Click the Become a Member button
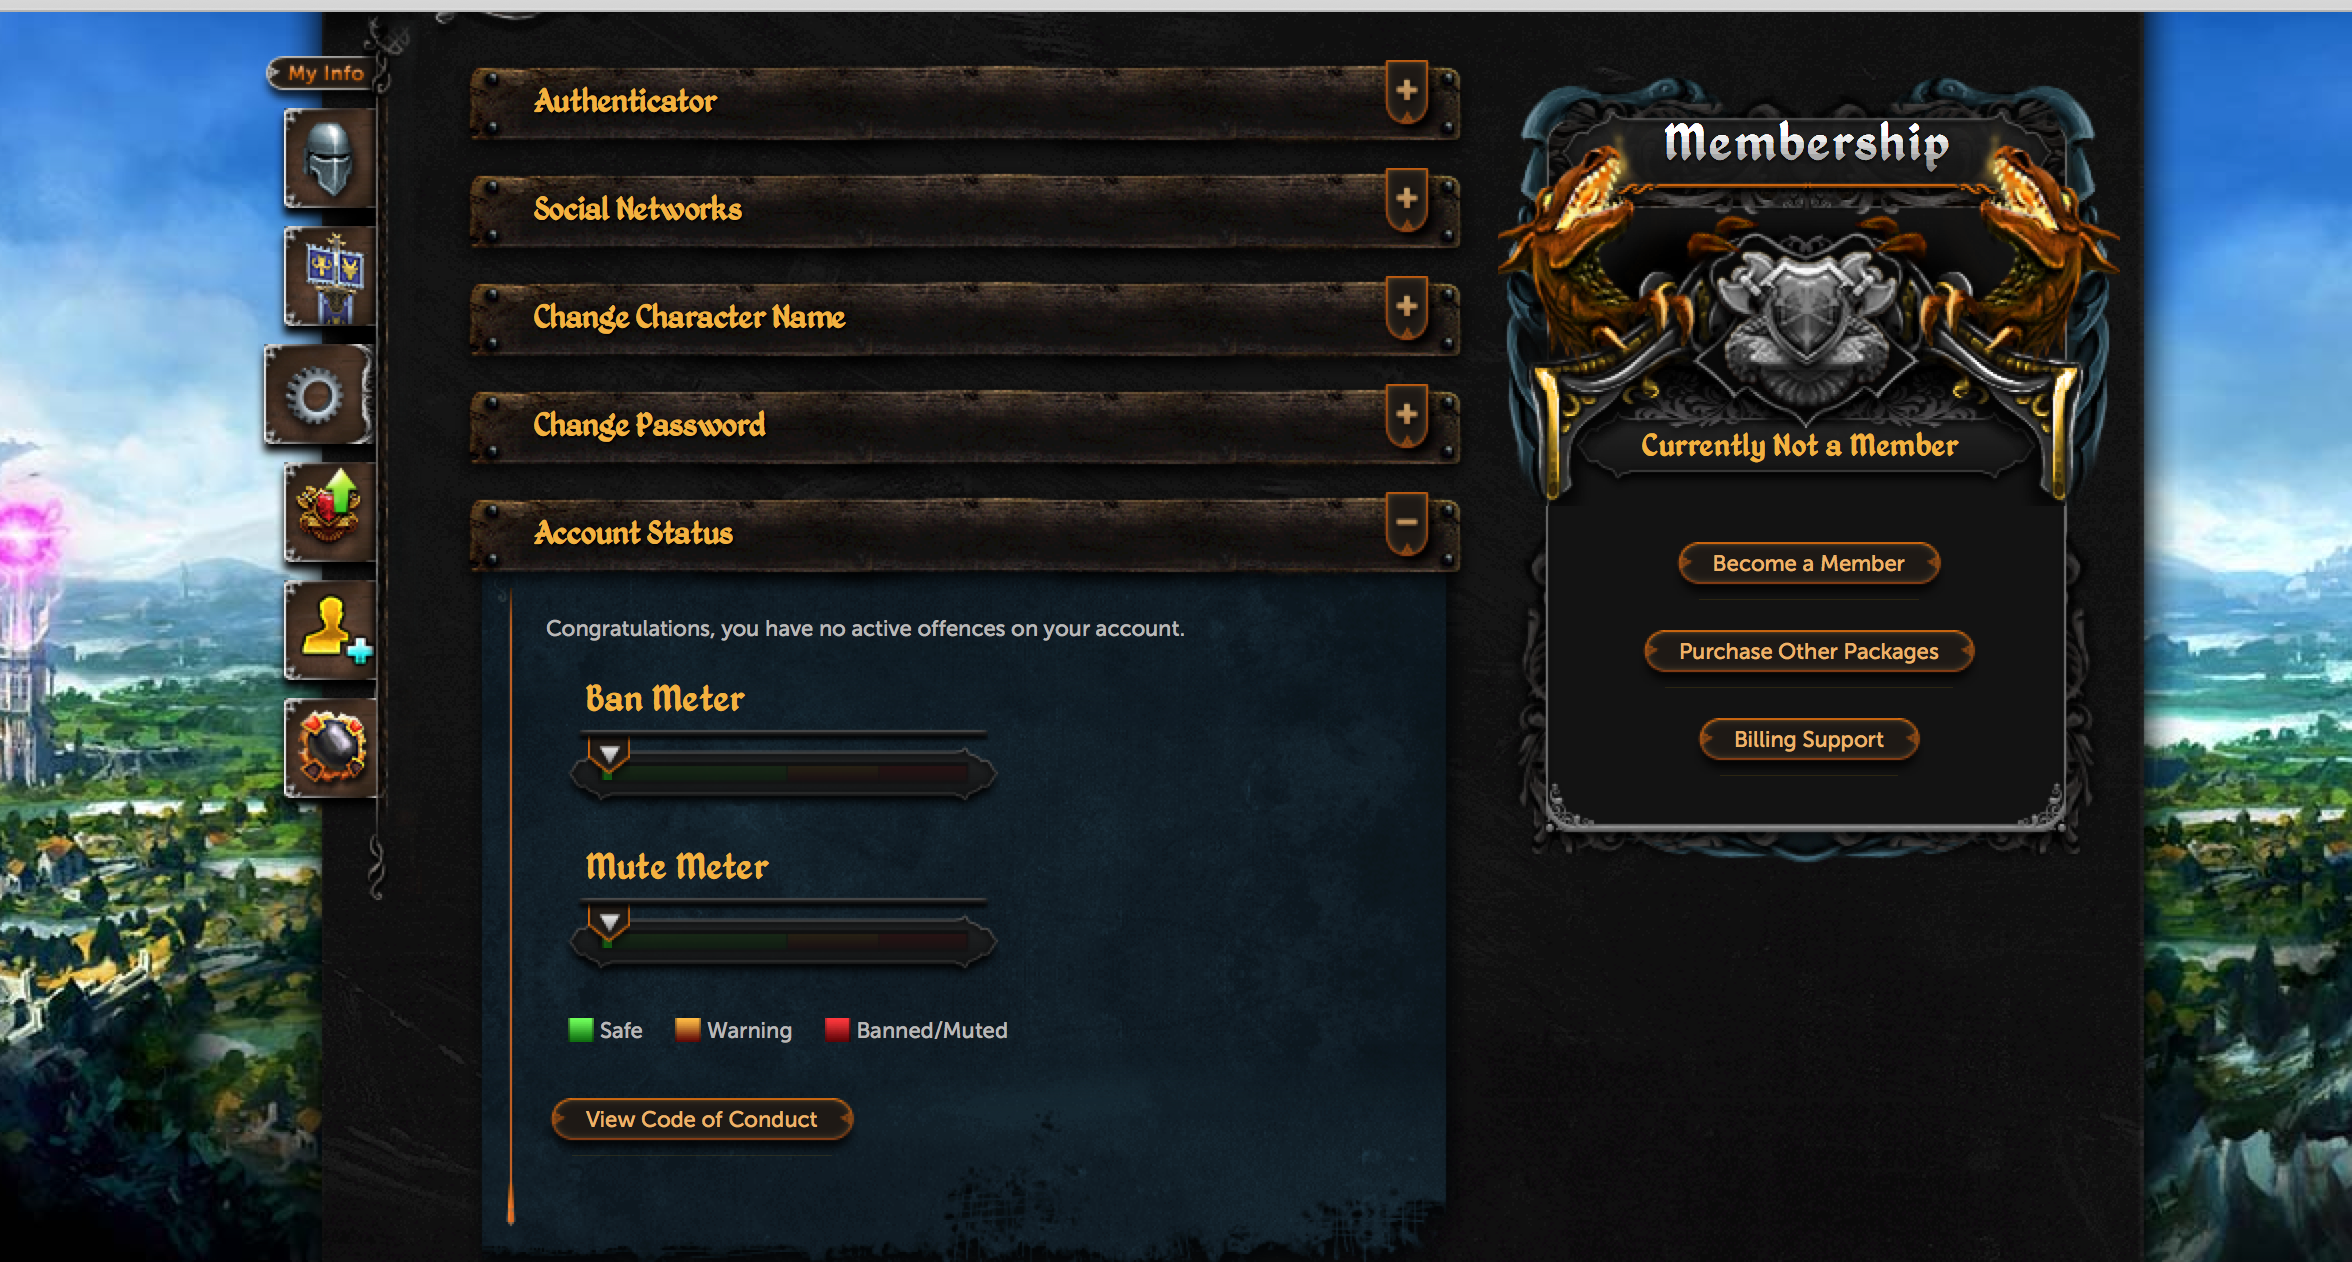This screenshot has height=1262, width=2352. [x=1808, y=563]
